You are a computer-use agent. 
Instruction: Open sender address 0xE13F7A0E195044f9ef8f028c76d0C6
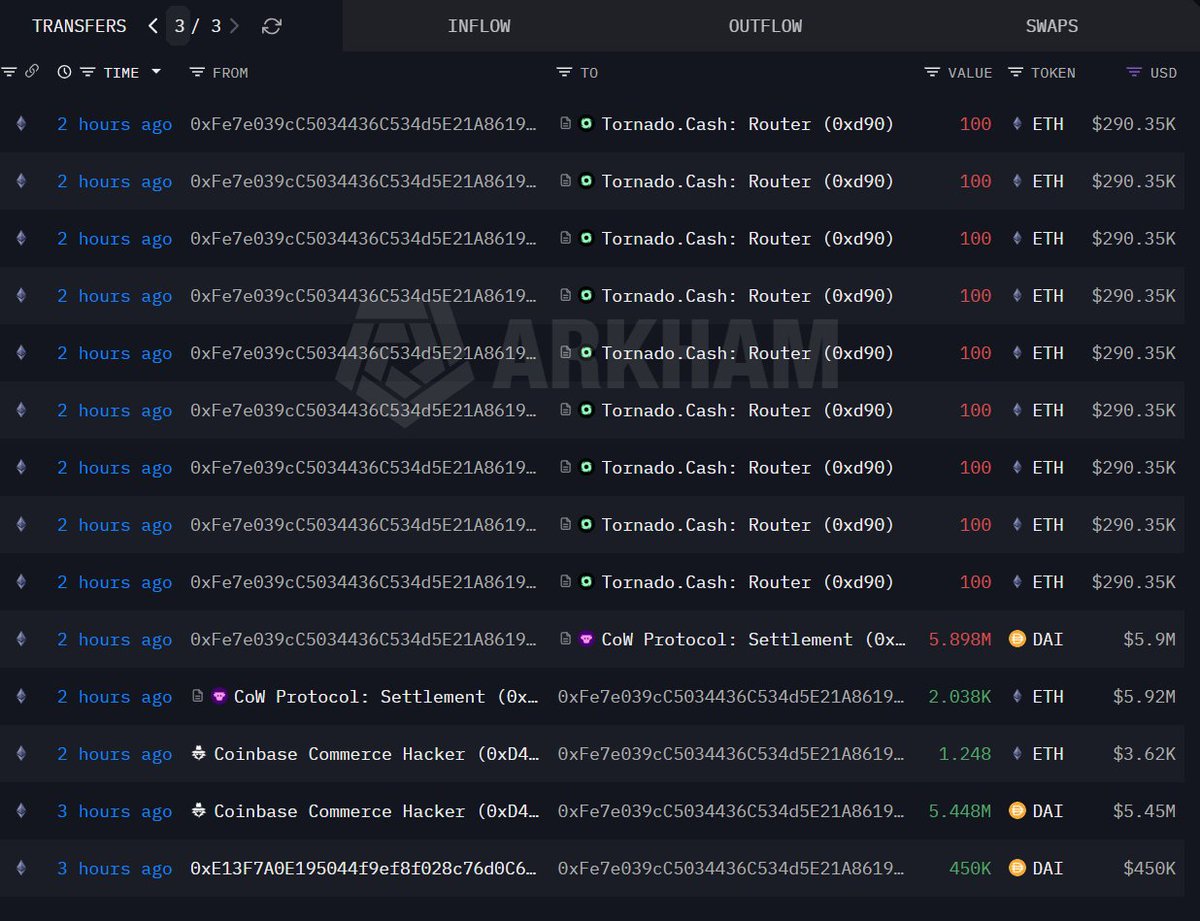pyautogui.click(x=364, y=868)
